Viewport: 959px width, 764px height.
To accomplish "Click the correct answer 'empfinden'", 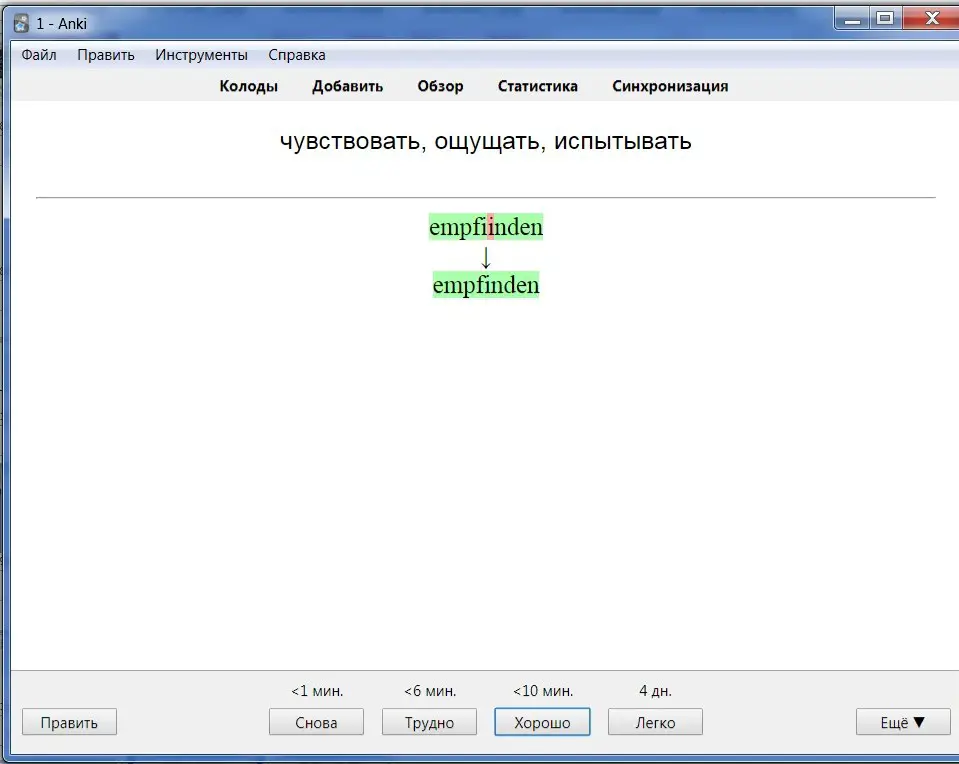I will coord(486,285).
